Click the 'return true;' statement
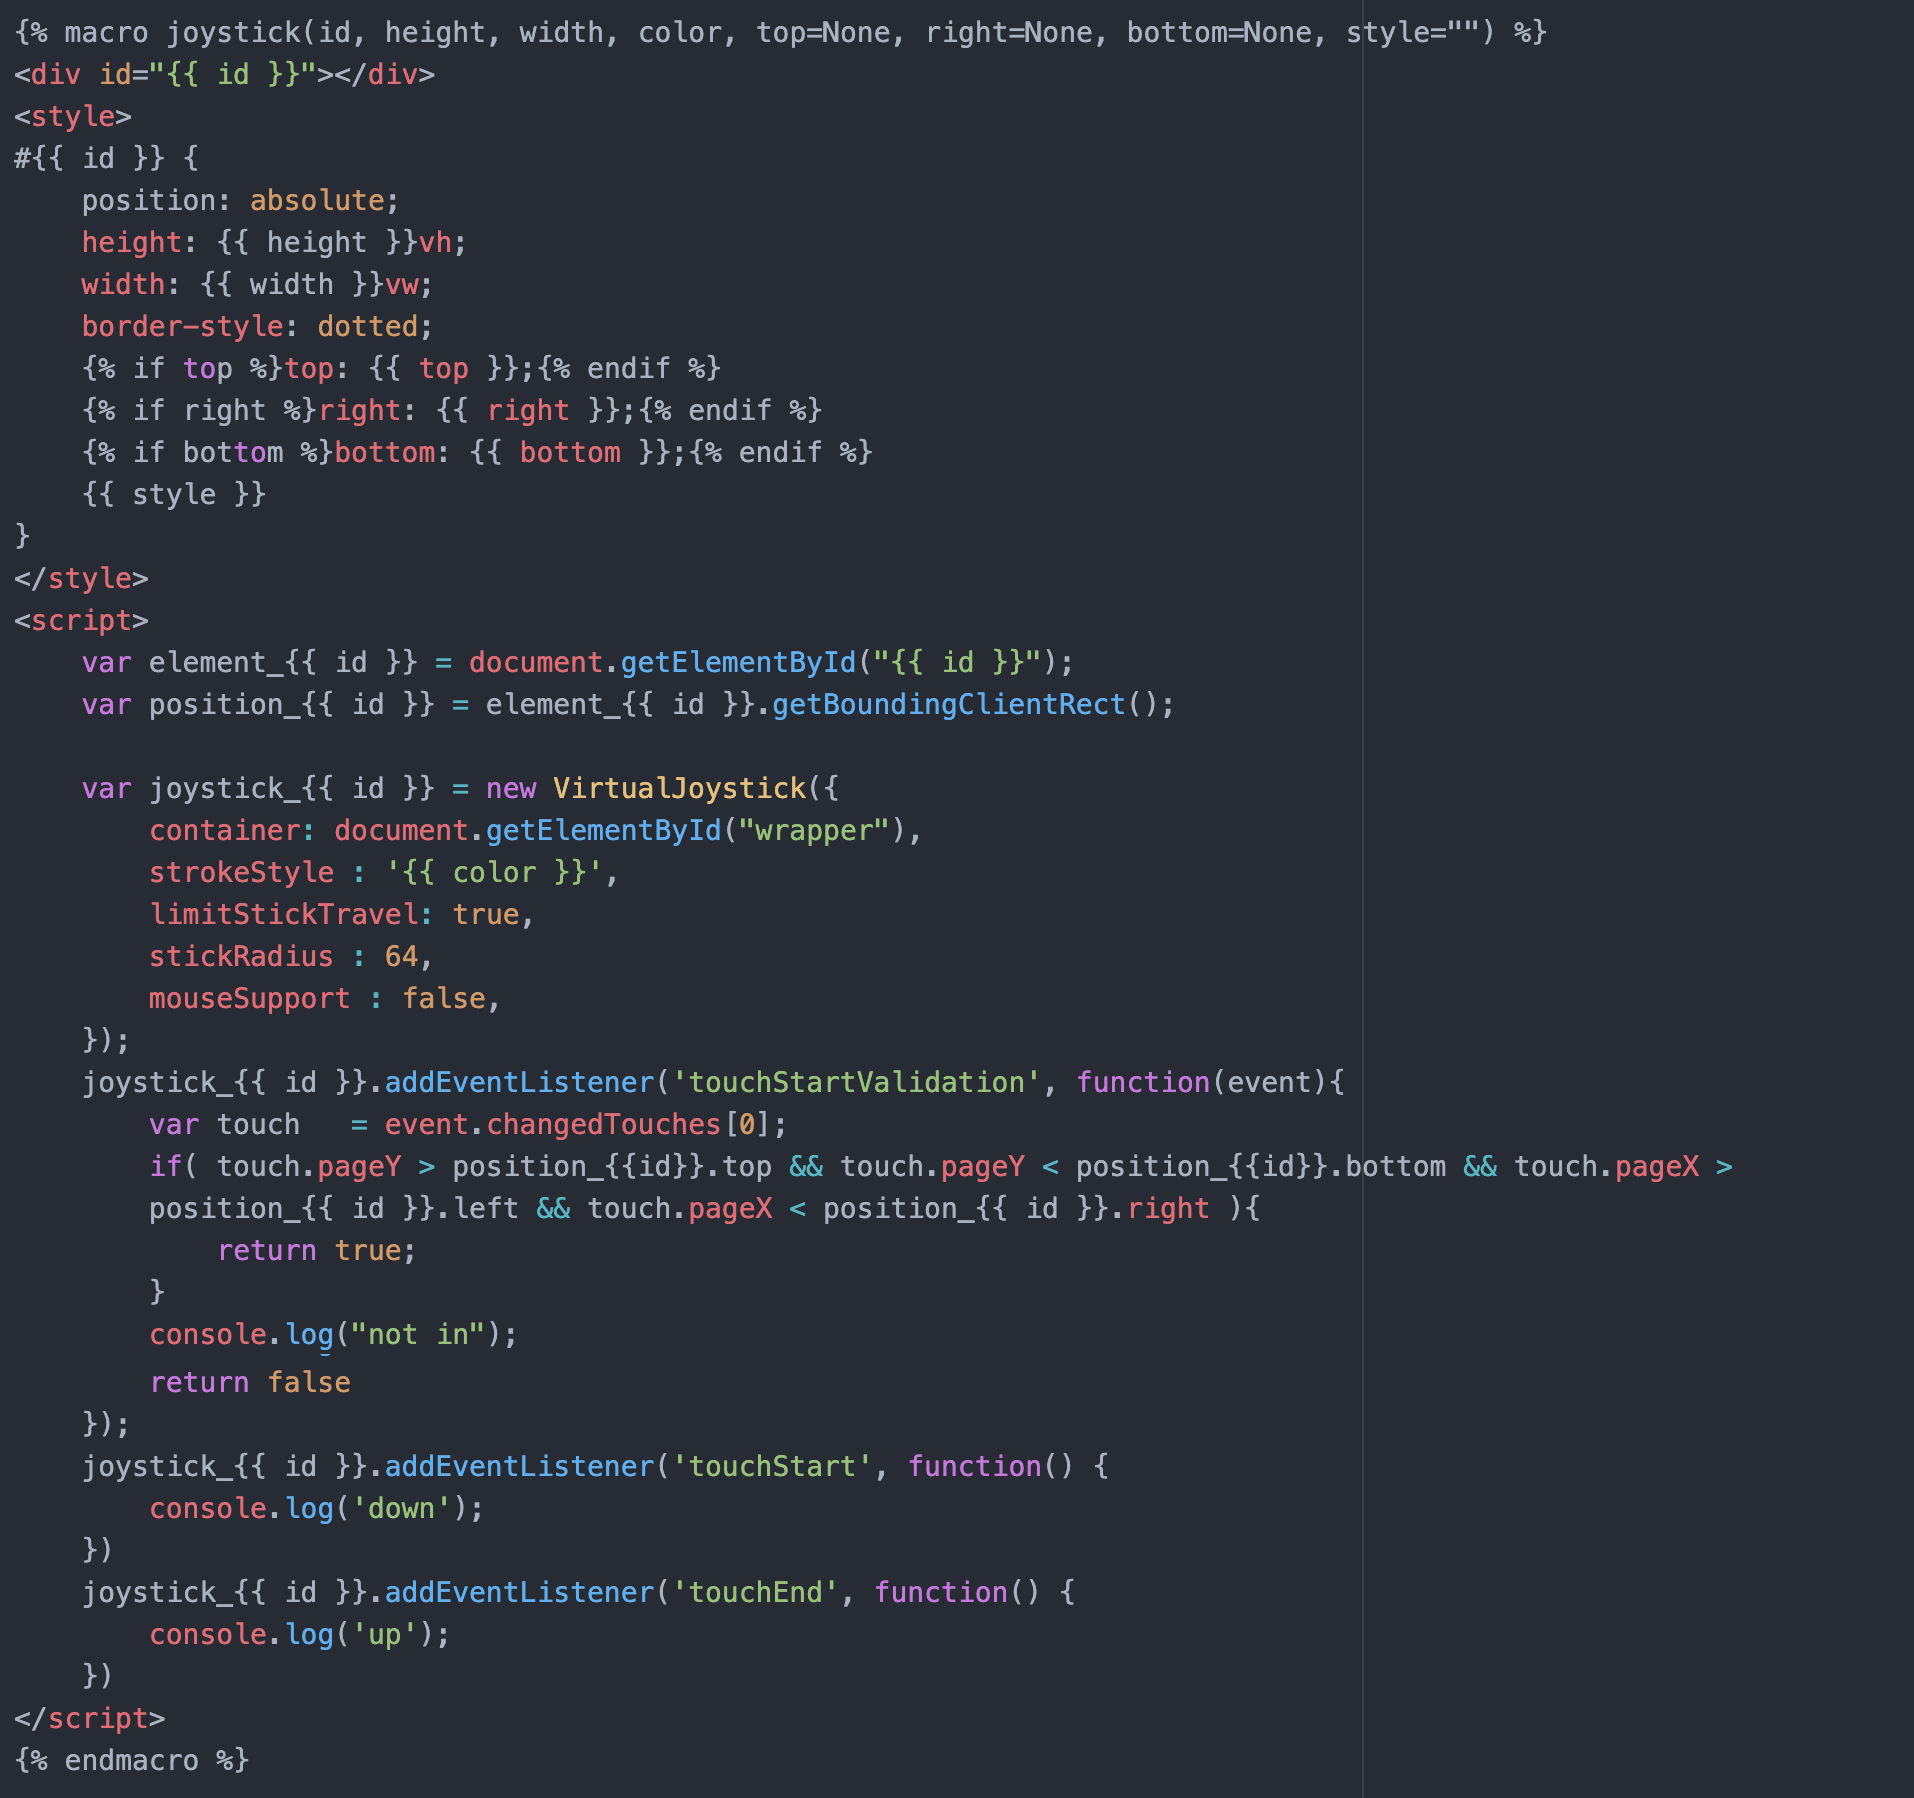The height and width of the screenshot is (1798, 1914). [x=316, y=1251]
